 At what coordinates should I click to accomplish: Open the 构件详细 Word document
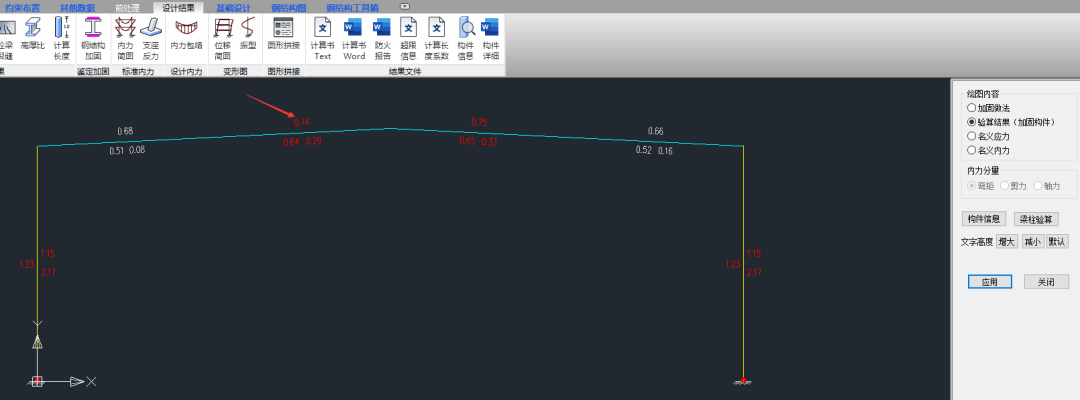tap(490, 39)
